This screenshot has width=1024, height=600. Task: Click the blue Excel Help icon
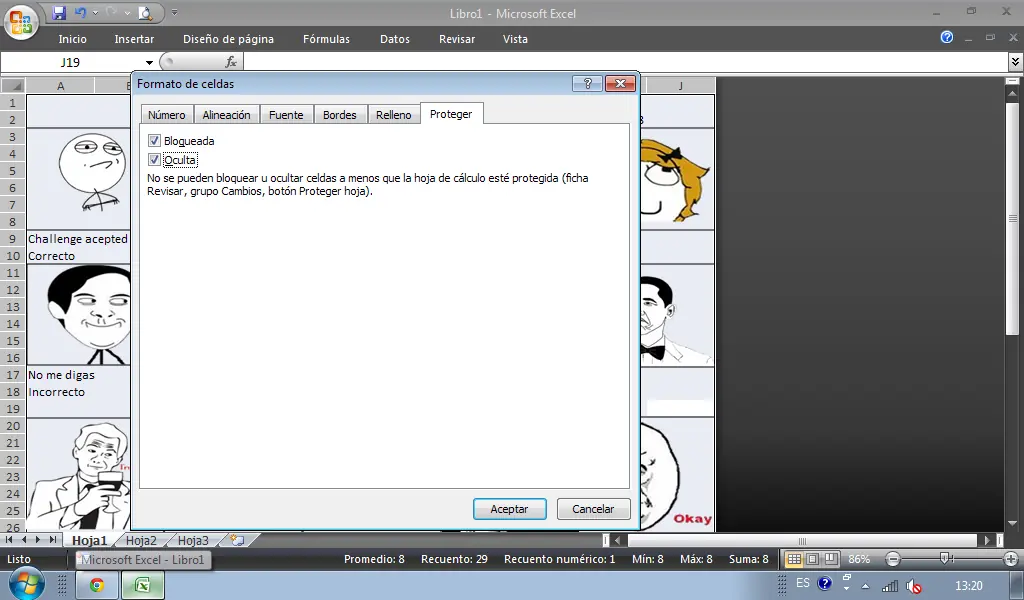[946, 37]
